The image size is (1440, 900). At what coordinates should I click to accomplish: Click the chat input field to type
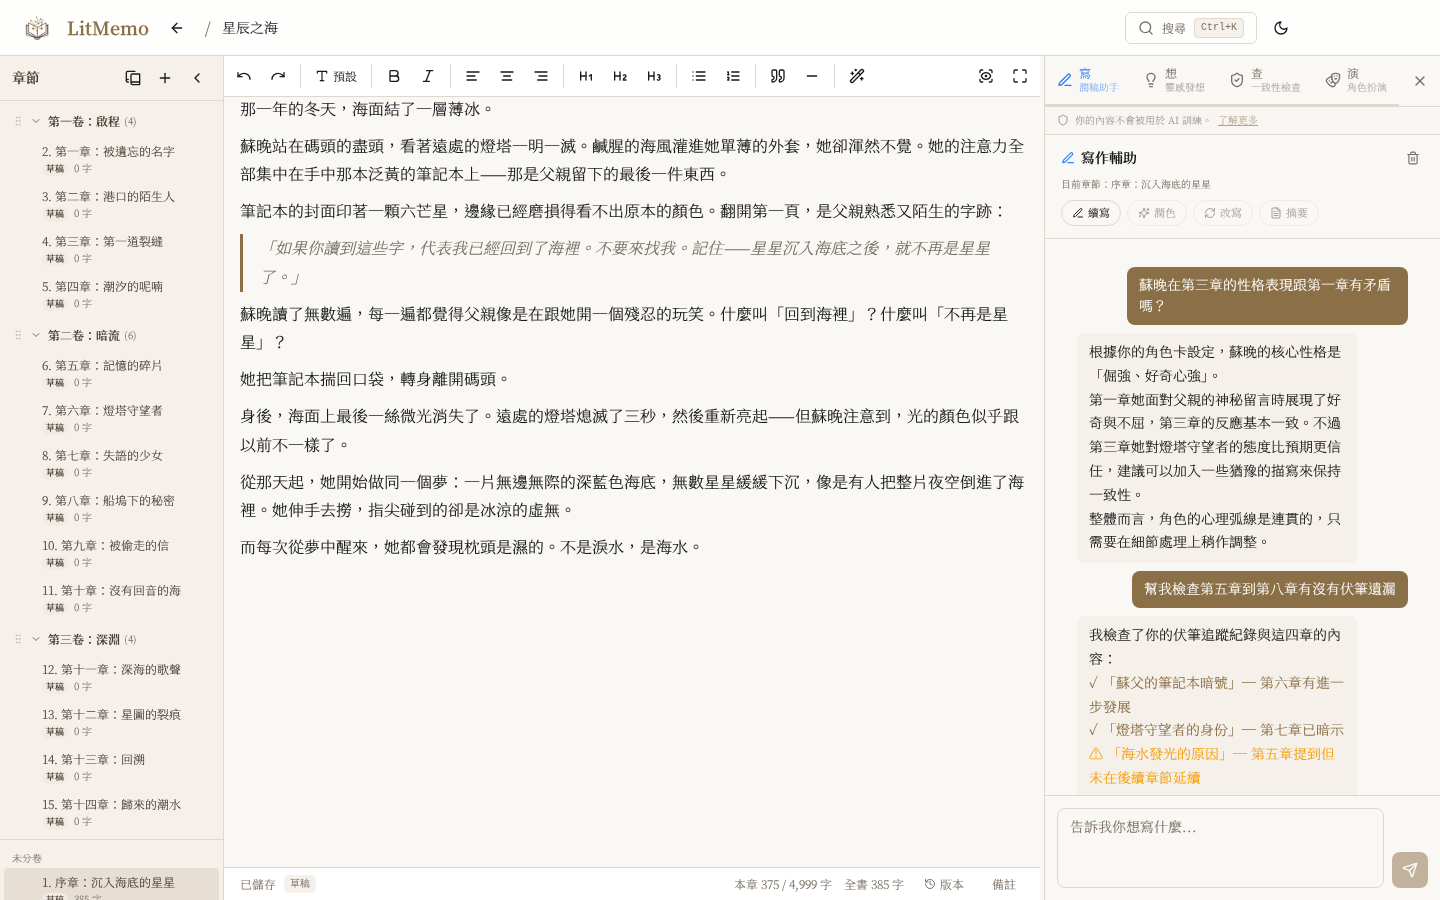1220,848
